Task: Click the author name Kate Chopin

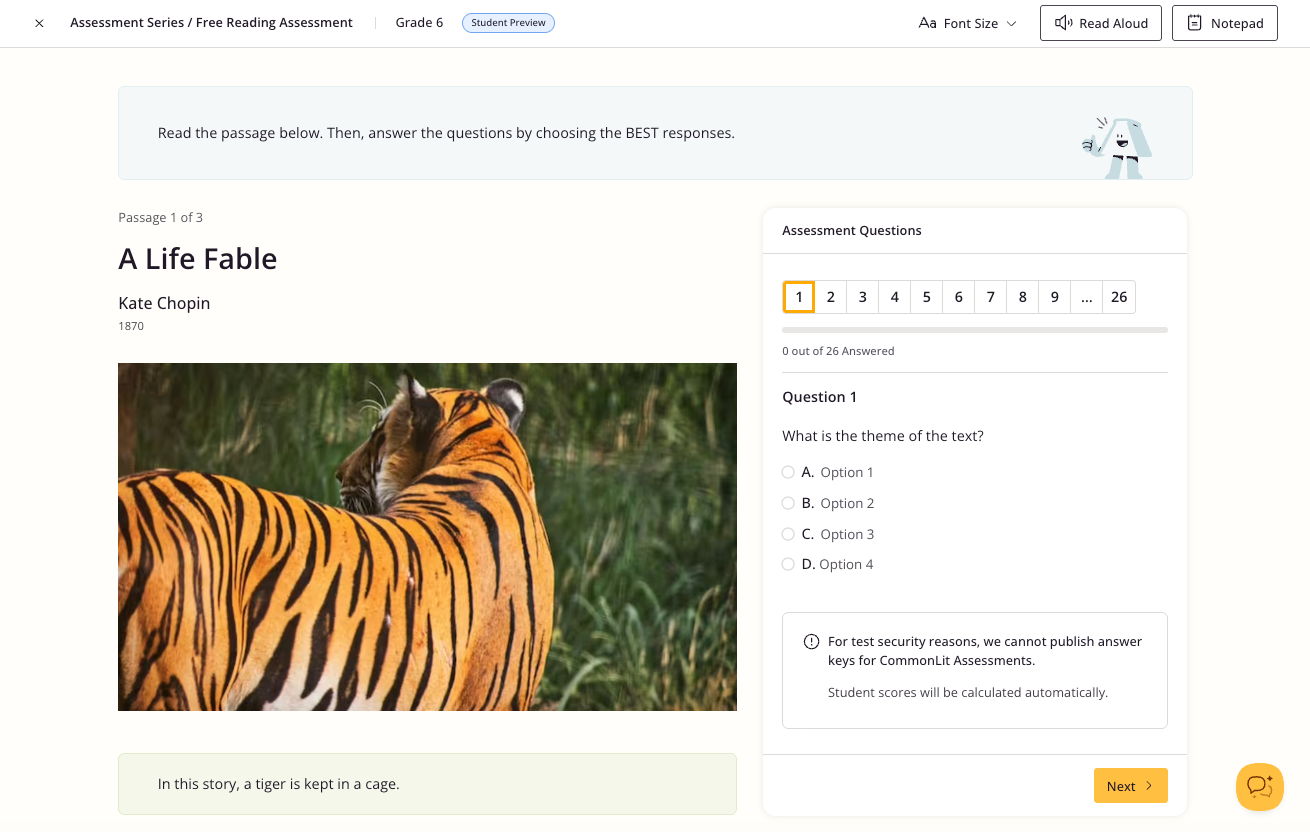Action: (164, 303)
